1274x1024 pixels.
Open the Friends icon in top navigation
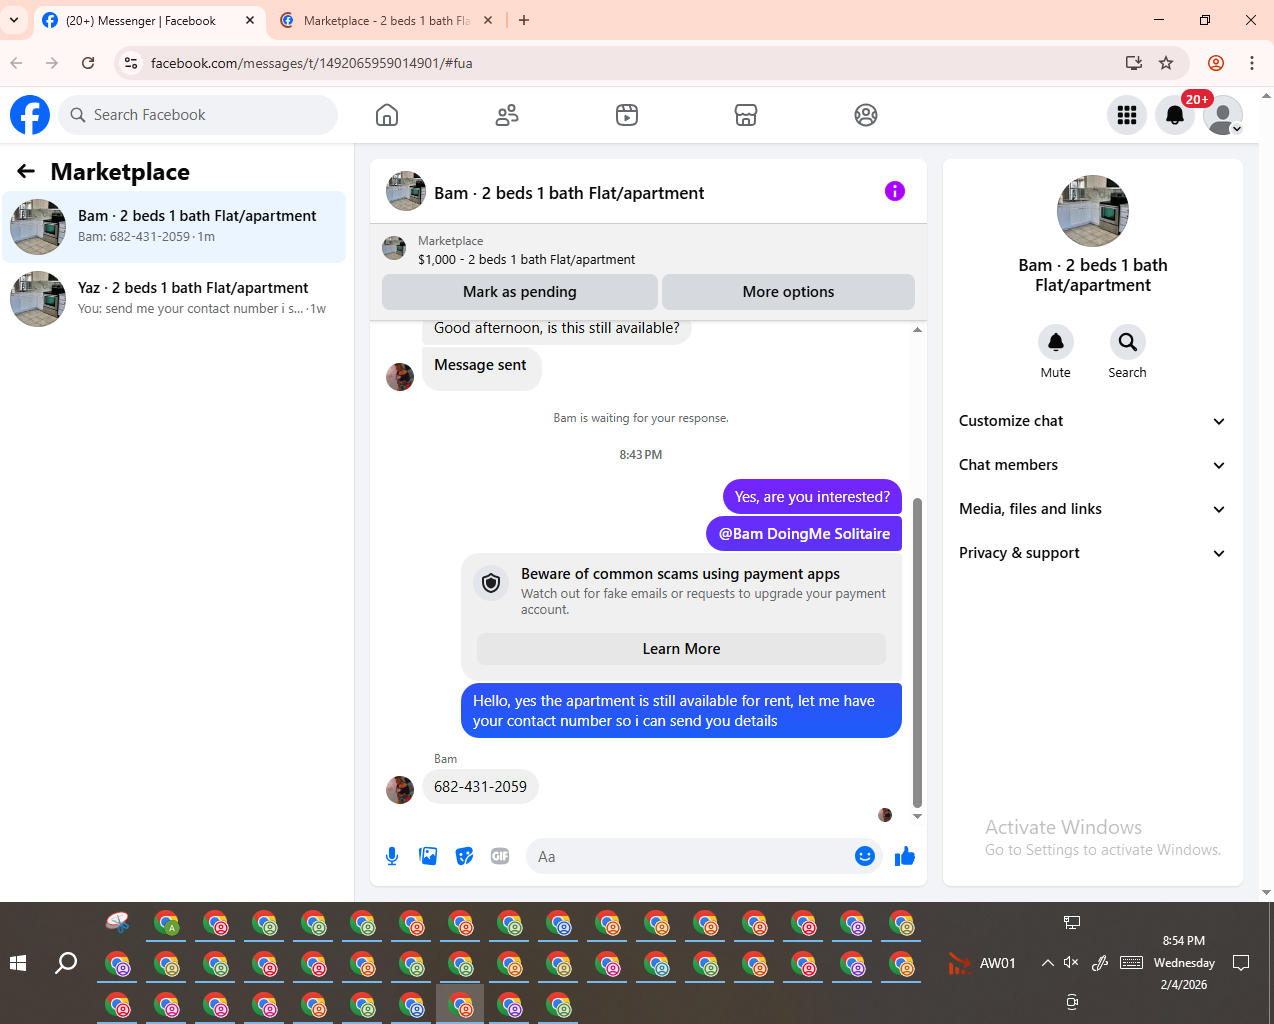tap(507, 115)
